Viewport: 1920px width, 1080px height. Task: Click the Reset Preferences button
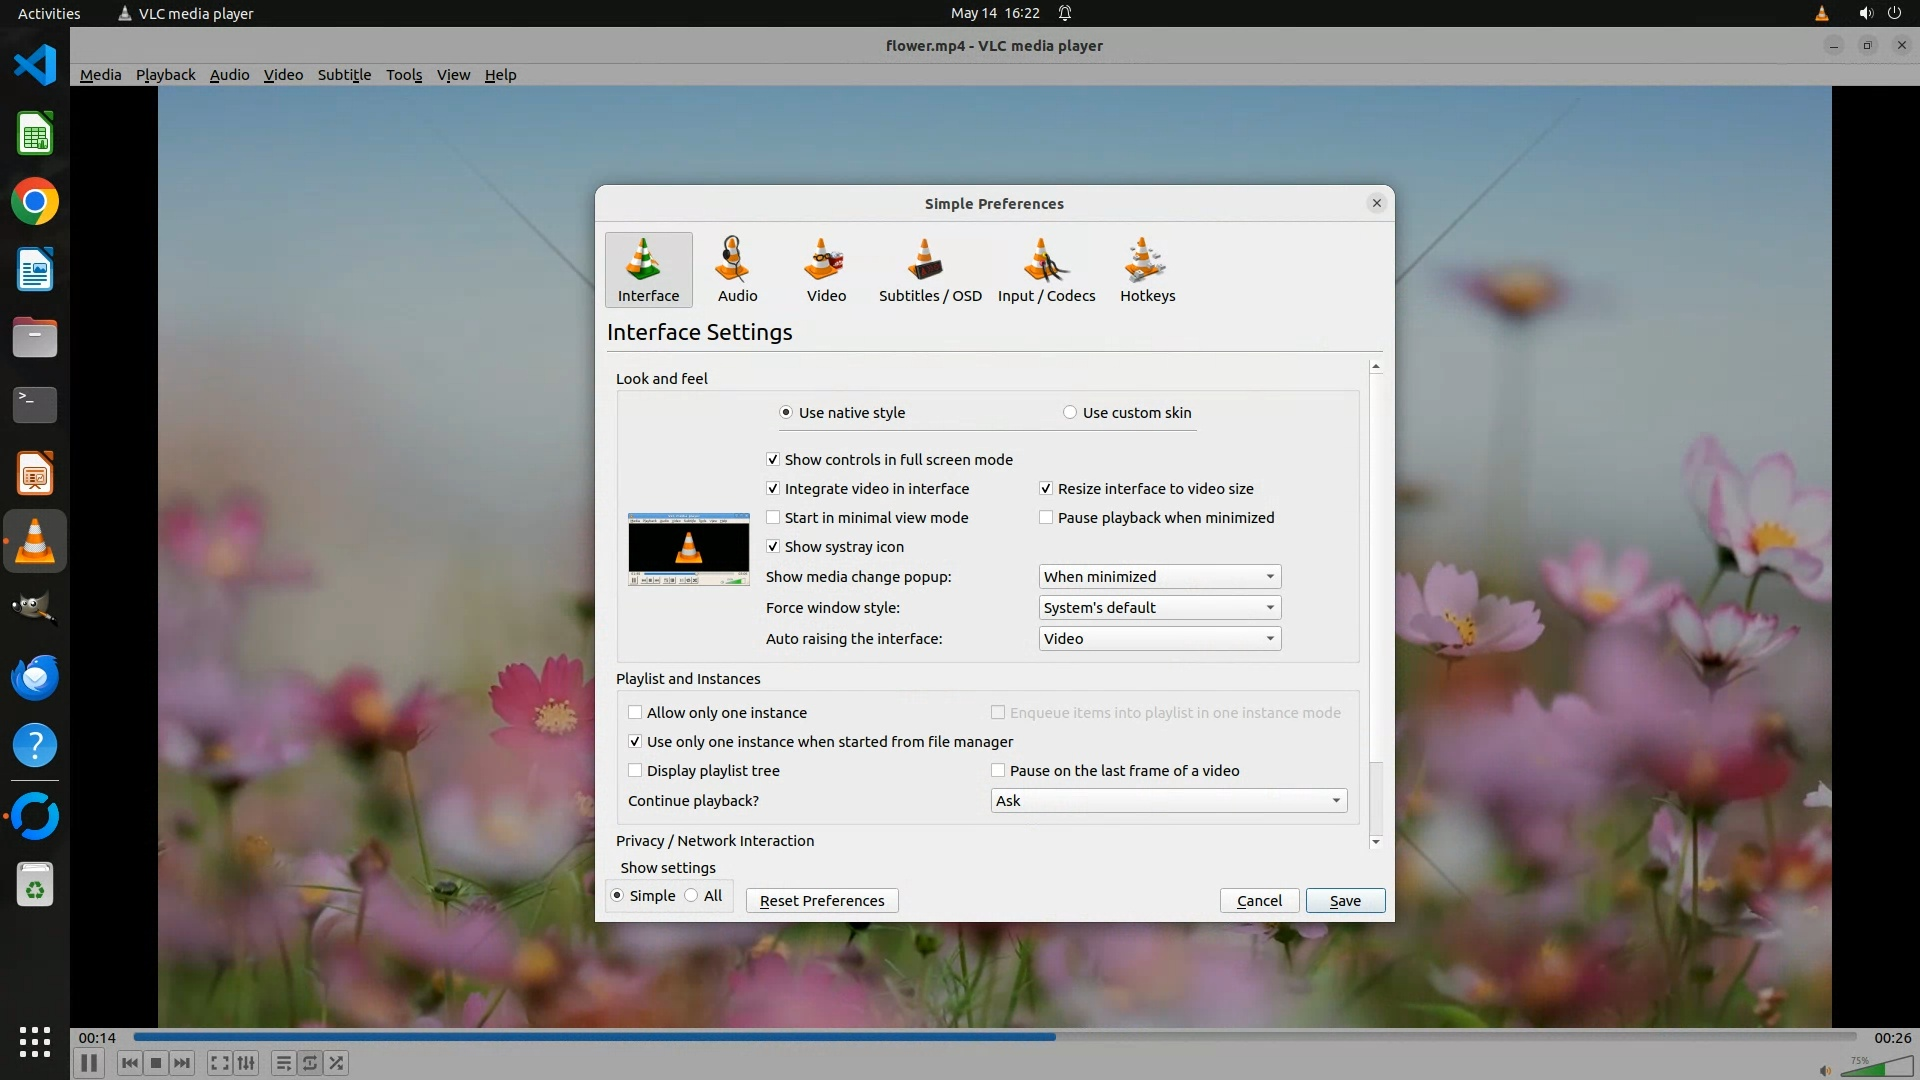821,901
